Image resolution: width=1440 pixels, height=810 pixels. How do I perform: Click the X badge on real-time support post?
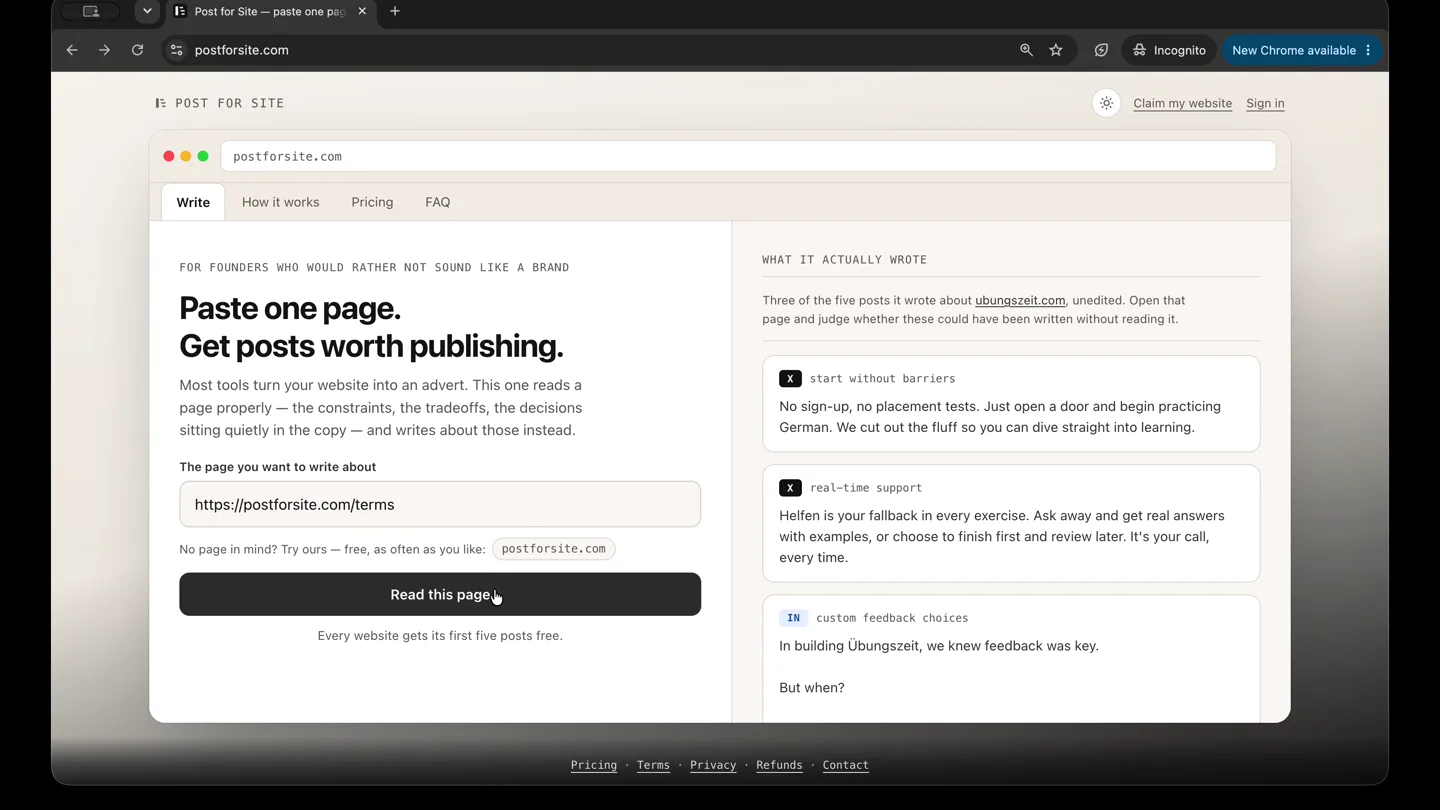point(790,488)
